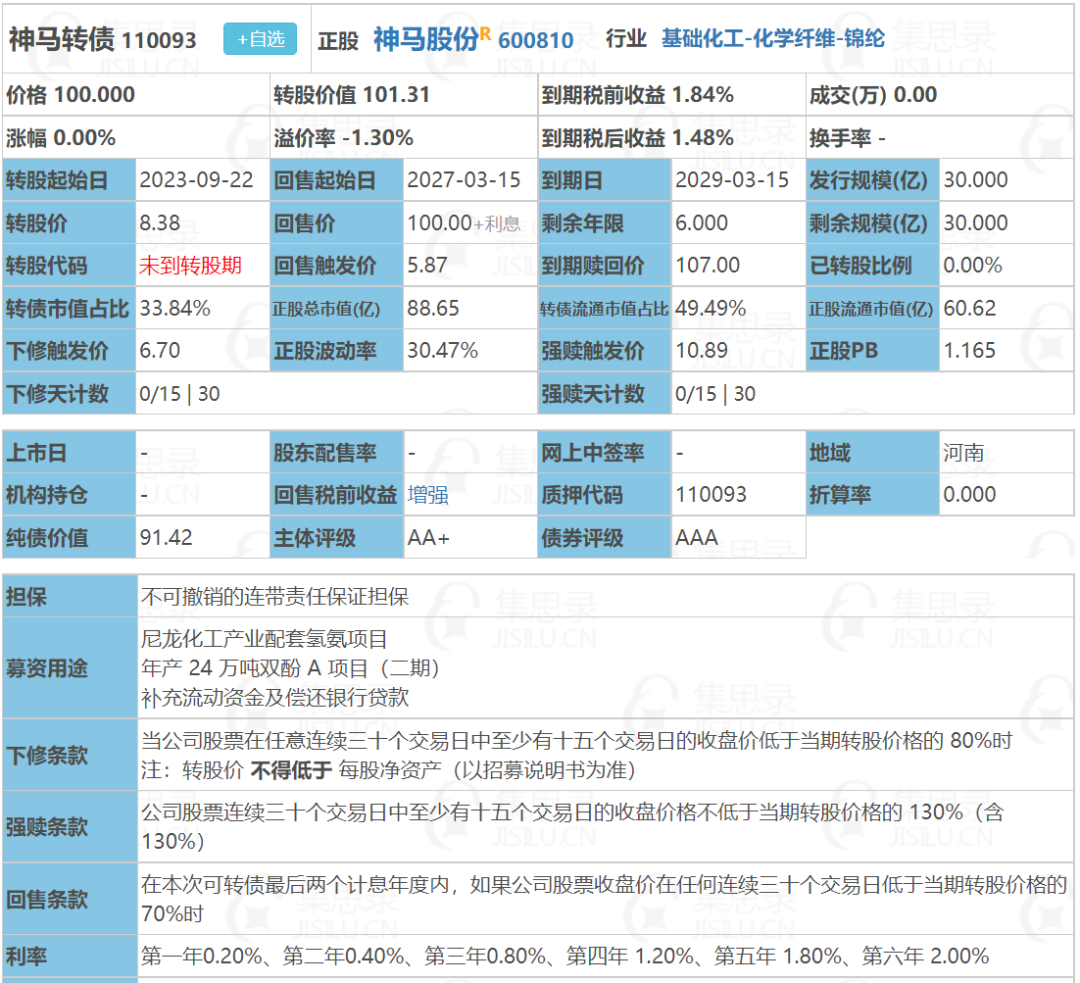Open the stock code 600810 link
This screenshot has height=983, width=1080.
(x=535, y=41)
